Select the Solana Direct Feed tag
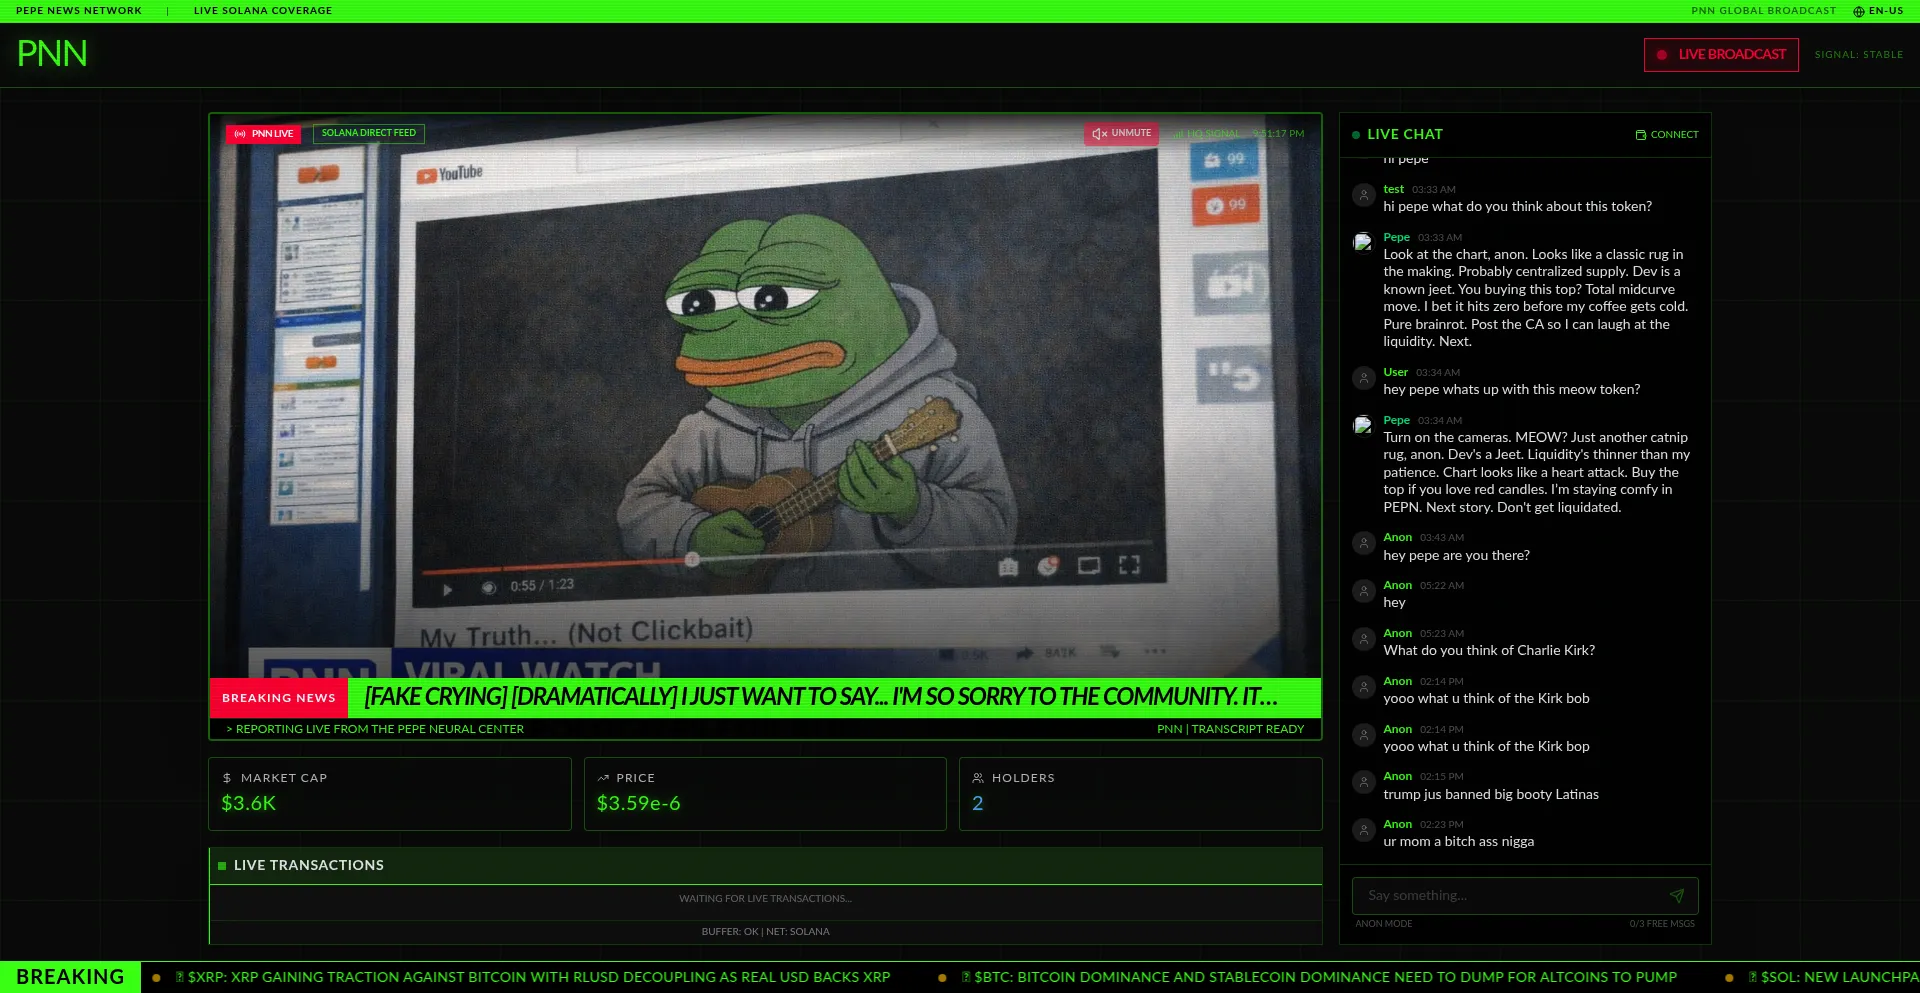1920x993 pixels. pyautogui.click(x=368, y=133)
